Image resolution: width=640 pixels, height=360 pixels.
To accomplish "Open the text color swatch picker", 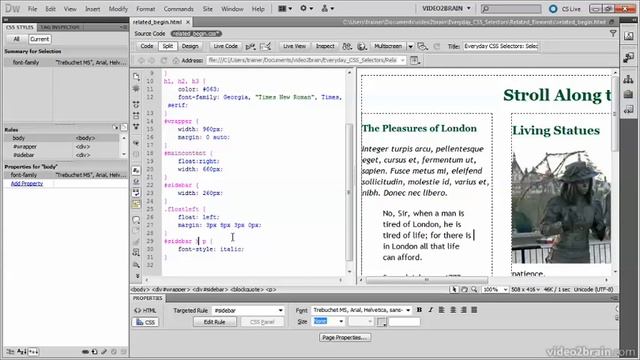I will [x=382, y=322].
